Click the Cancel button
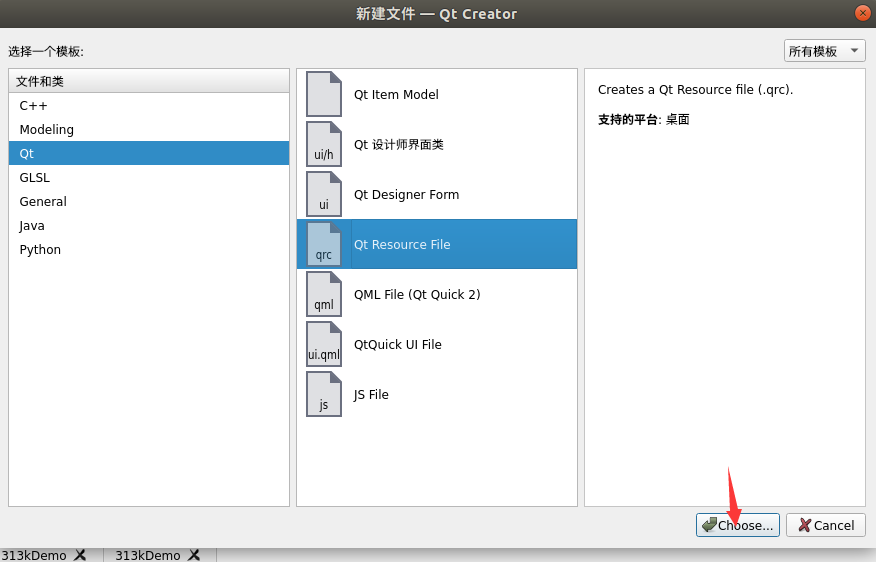The image size is (876, 562). [826, 525]
